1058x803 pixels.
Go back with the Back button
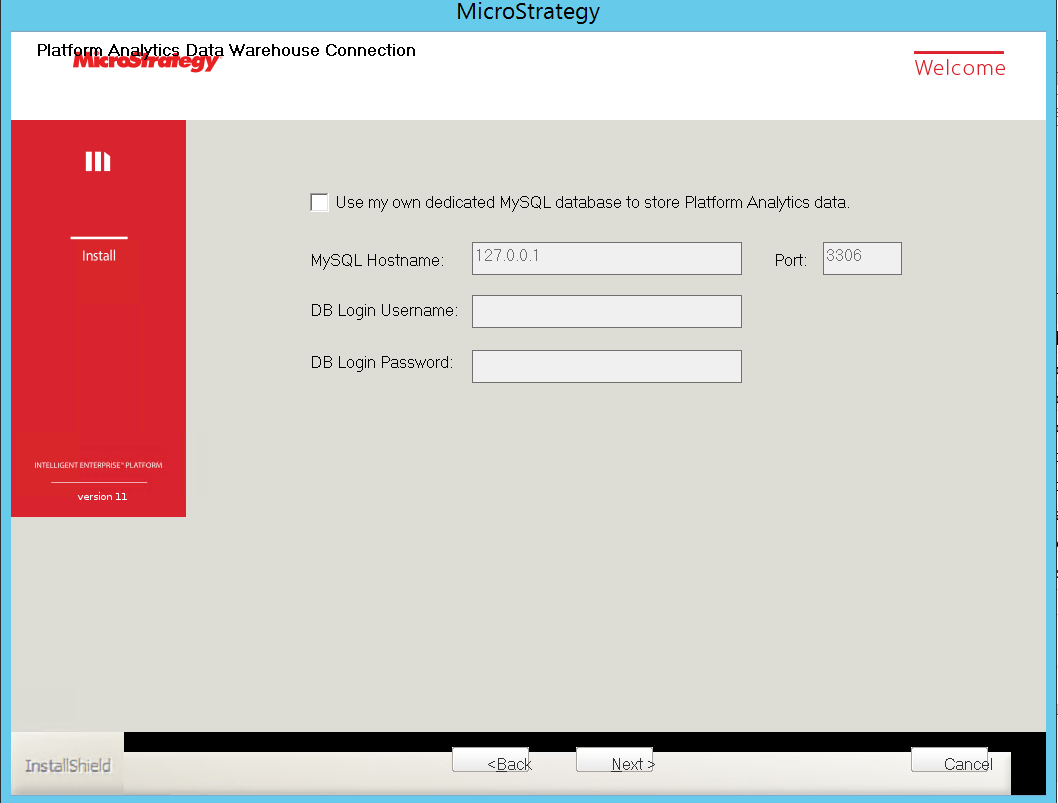[491, 760]
